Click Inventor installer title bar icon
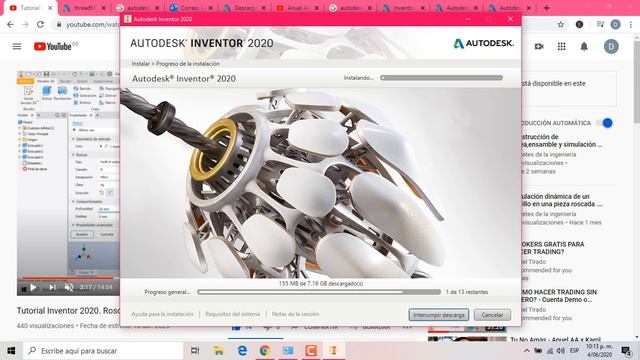This screenshot has height=360, width=640. click(127, 19)
